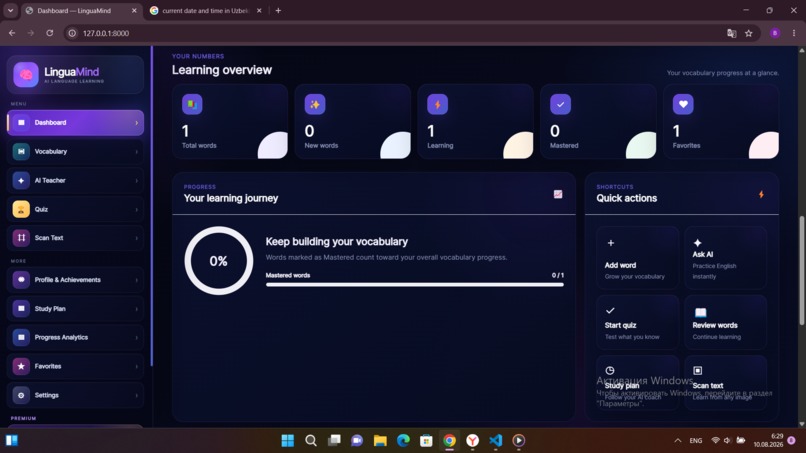Viewport: 806px width, 453px height.
Task: Open Study Plan menu item
Action: coord(76,309)
